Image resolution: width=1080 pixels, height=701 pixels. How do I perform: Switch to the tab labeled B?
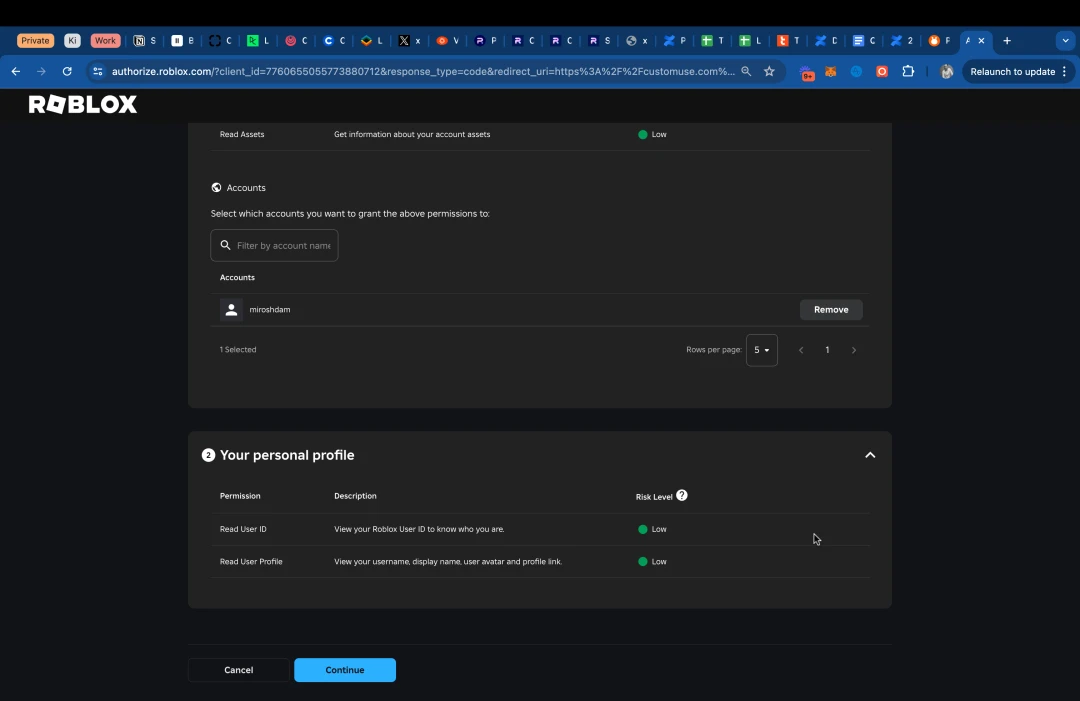pyautogui.click(x=183, y=41)
